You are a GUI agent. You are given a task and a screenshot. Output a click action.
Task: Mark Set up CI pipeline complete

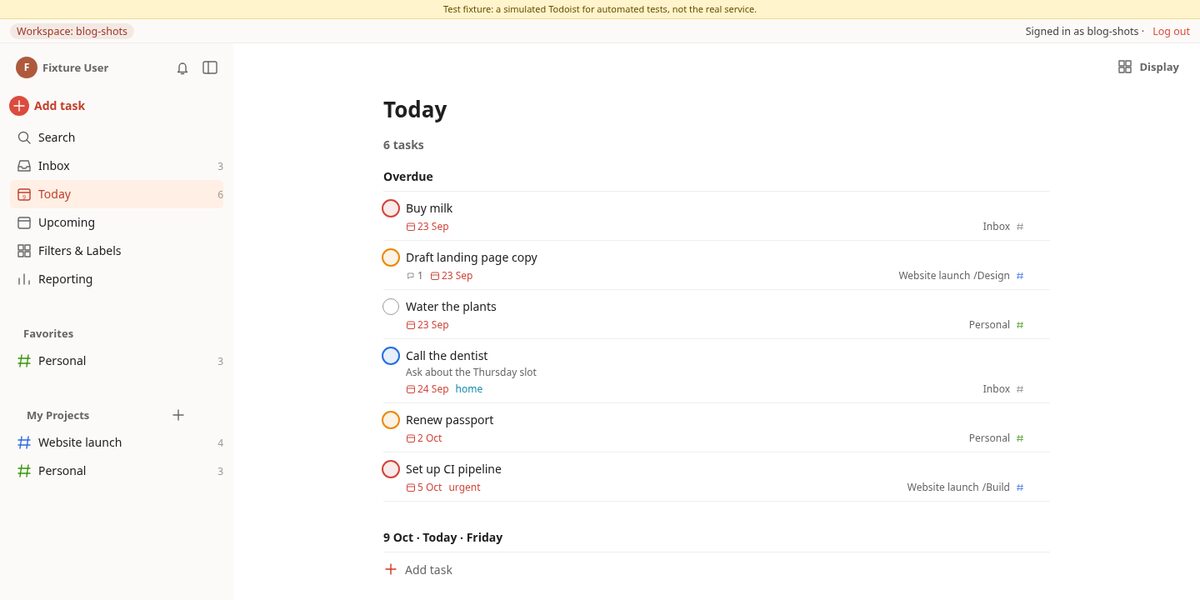[391, 469]
